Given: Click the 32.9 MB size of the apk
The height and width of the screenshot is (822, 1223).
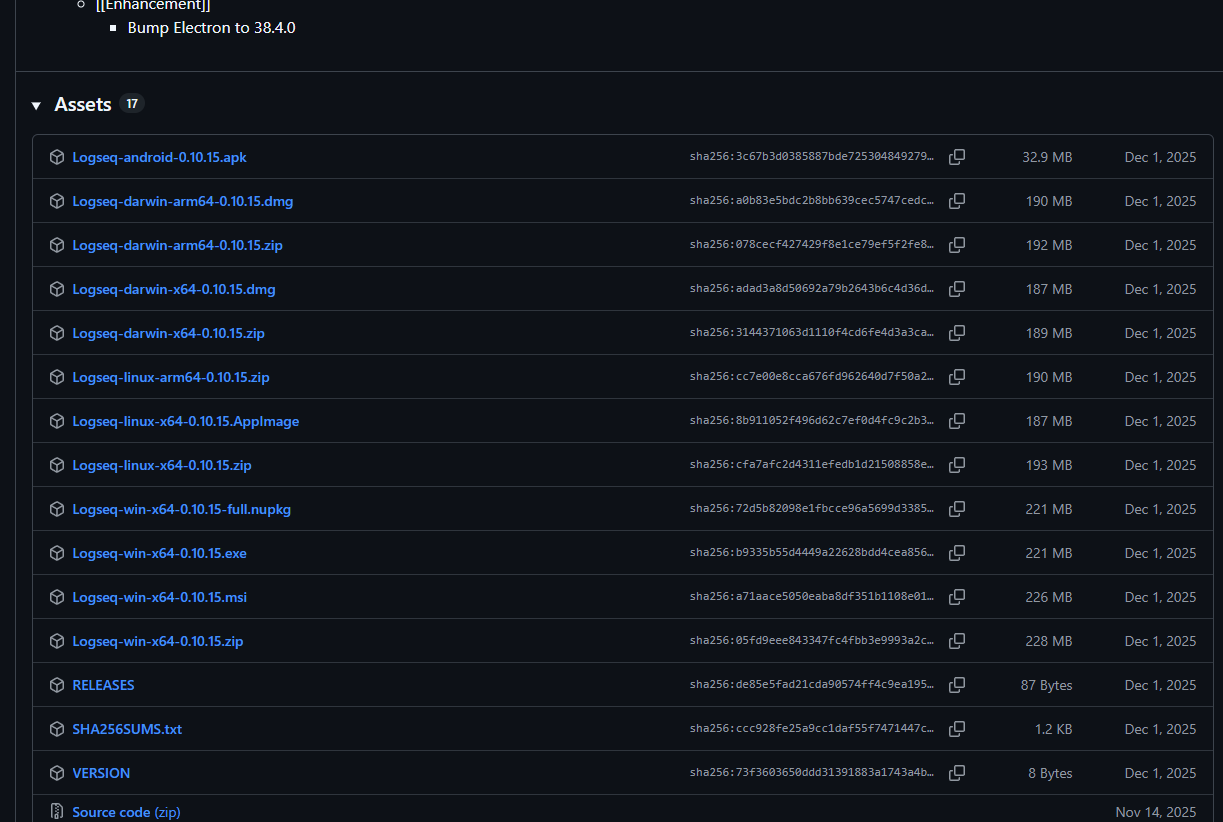Looking at the screenshot, I should pos(1047,157).
